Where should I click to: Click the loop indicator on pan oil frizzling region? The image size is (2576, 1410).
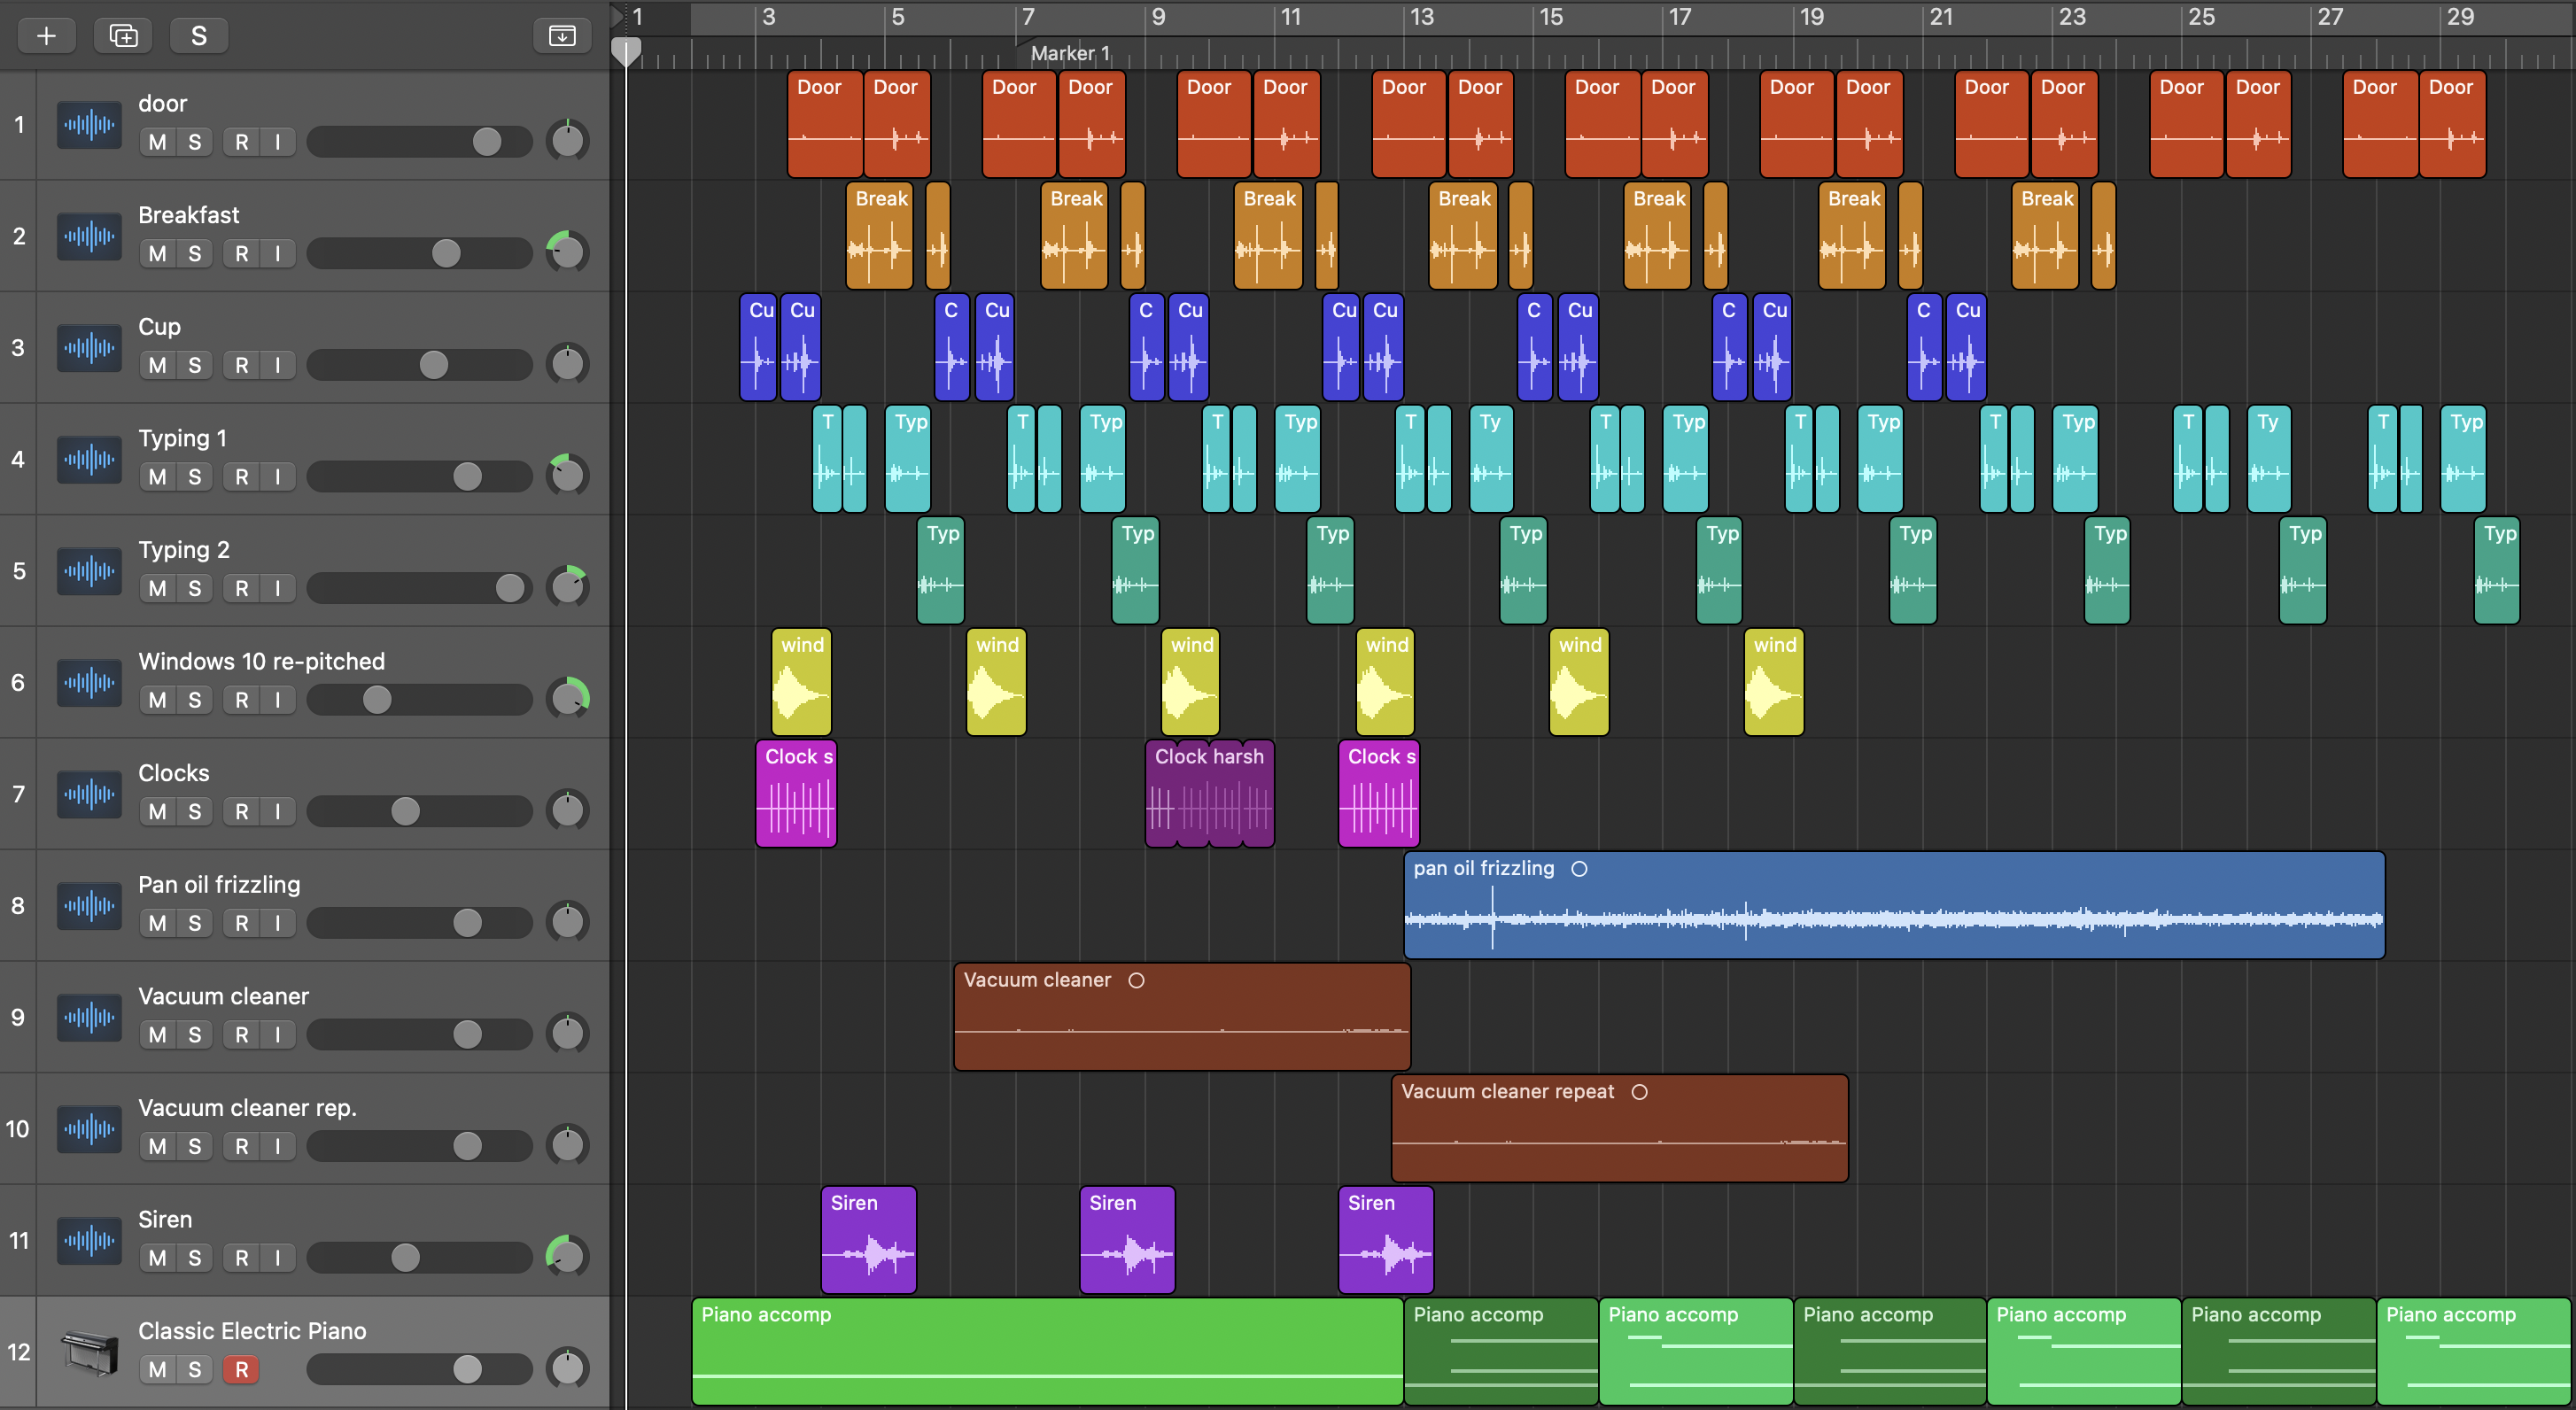(1579, 869)
